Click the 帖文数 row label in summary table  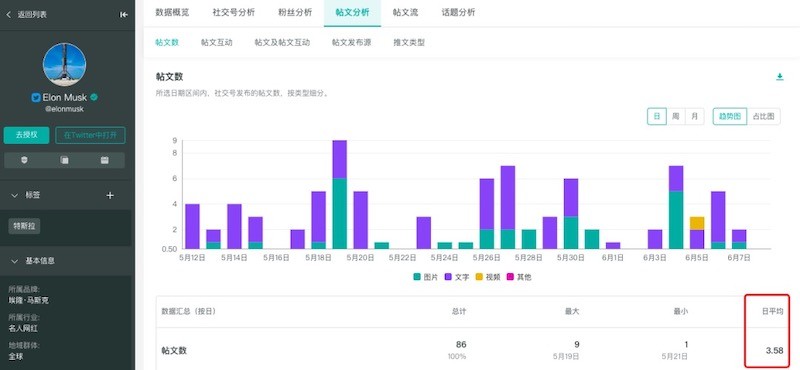click(174, 351)
